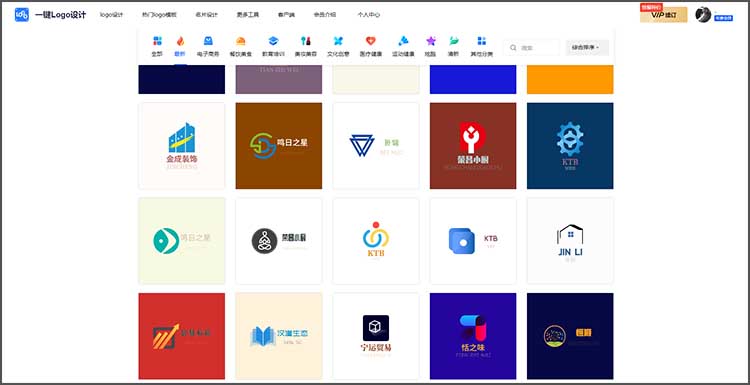Select the 其他分类 grid icon
The height and width of the screenshot is (385, 750).
pyautogui.click(x=482, y=41)
